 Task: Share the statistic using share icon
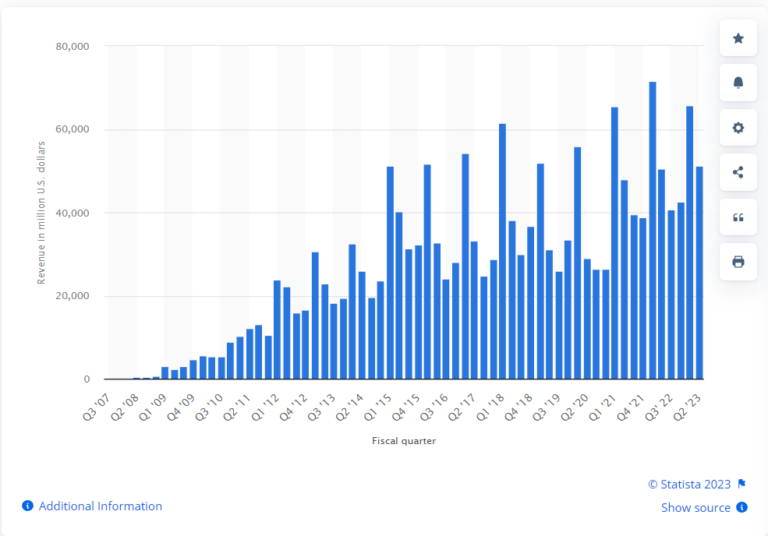738,172
